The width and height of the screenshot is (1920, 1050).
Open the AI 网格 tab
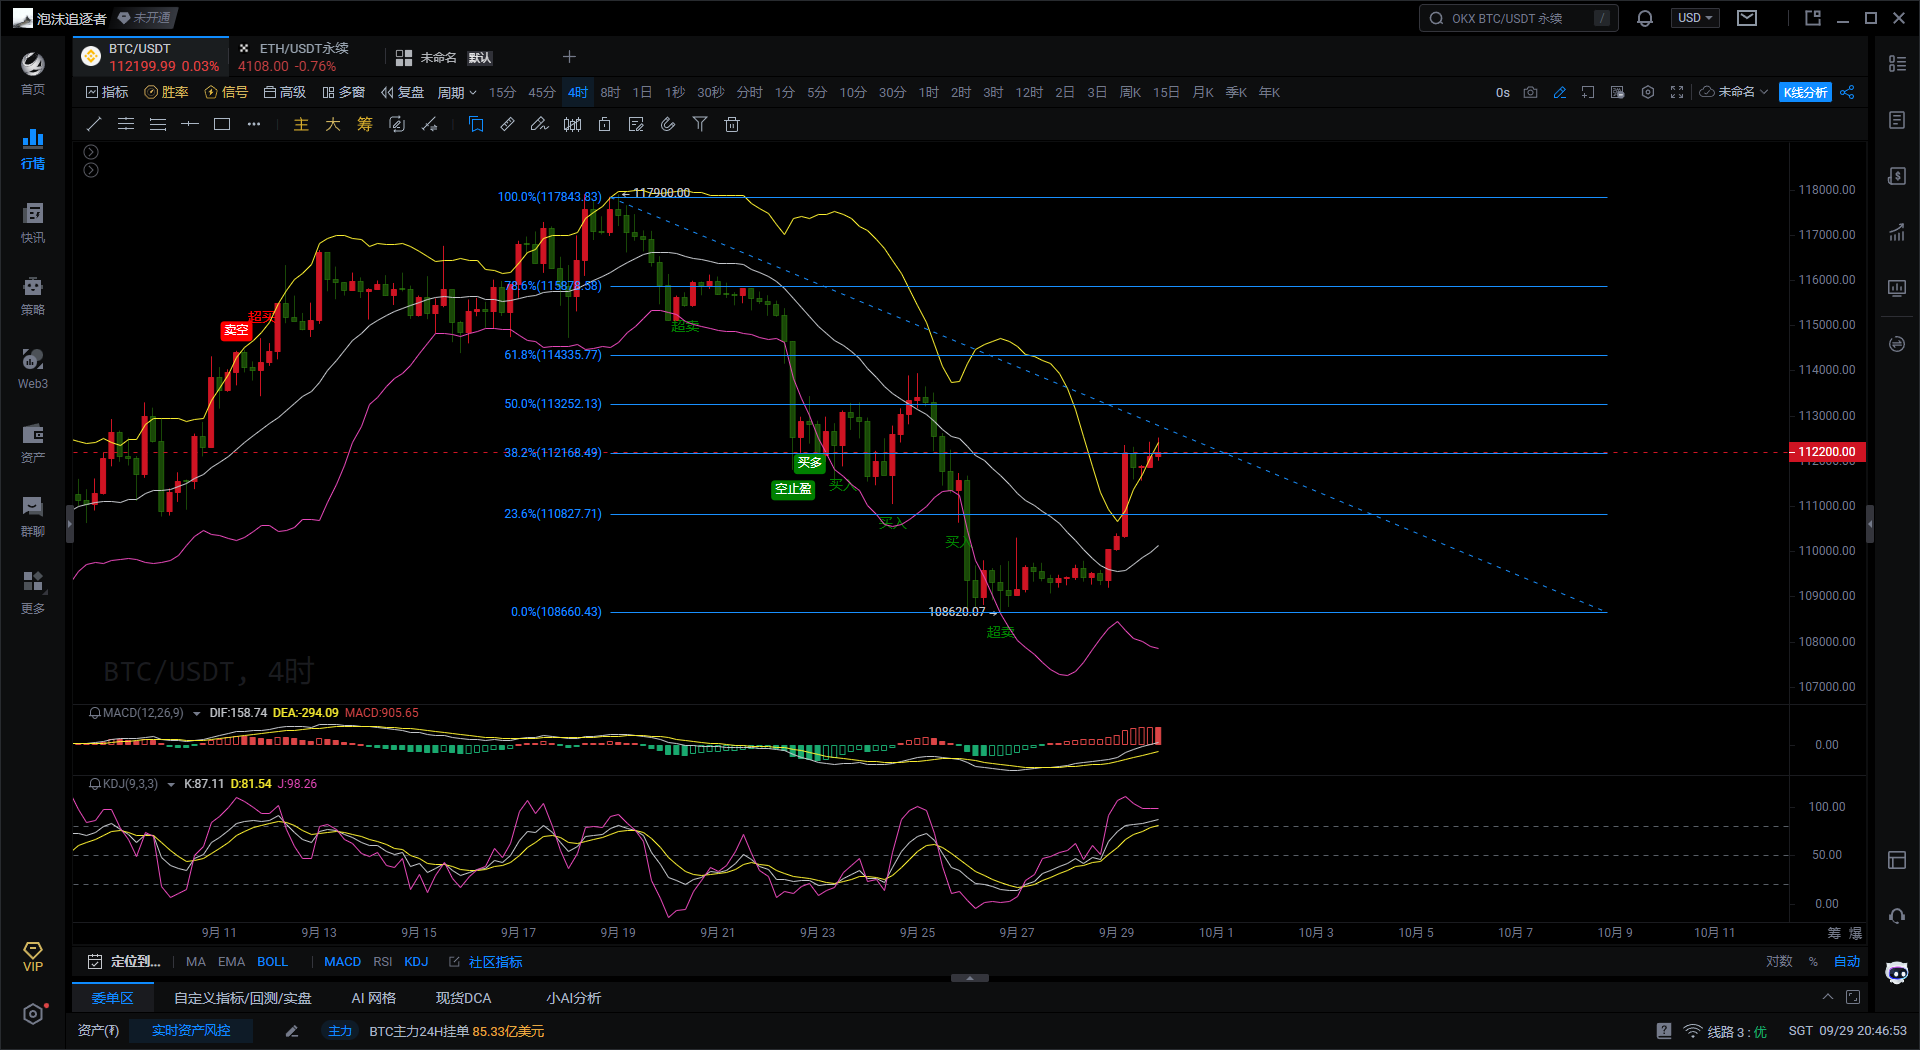pyautogui.click(x=374, y=997)
